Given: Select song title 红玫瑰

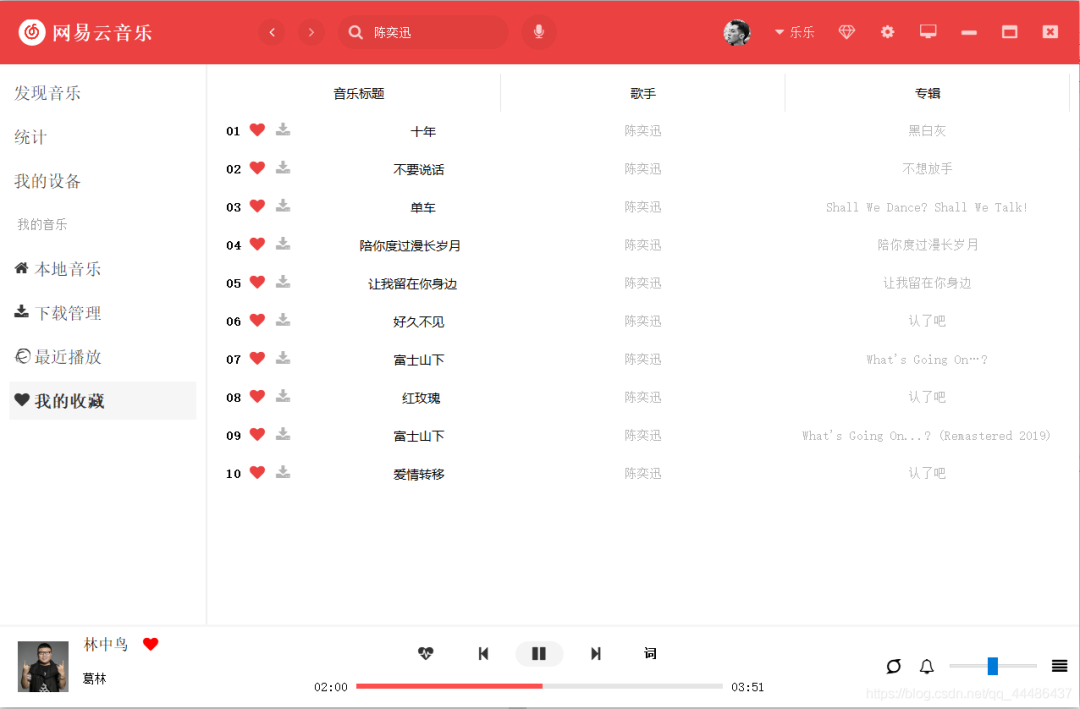Looking at the screenshot, I should [421, 398].
